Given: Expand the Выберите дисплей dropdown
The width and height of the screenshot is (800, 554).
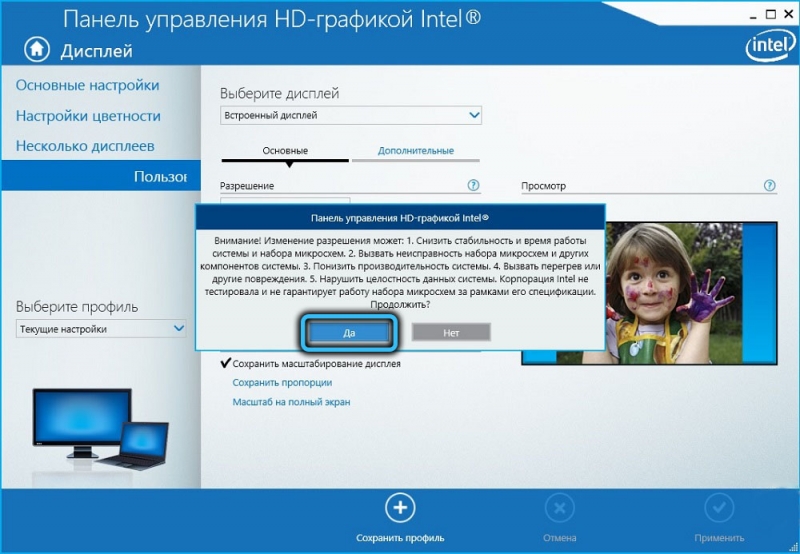Looking at the screenshot, I should 351,115.
